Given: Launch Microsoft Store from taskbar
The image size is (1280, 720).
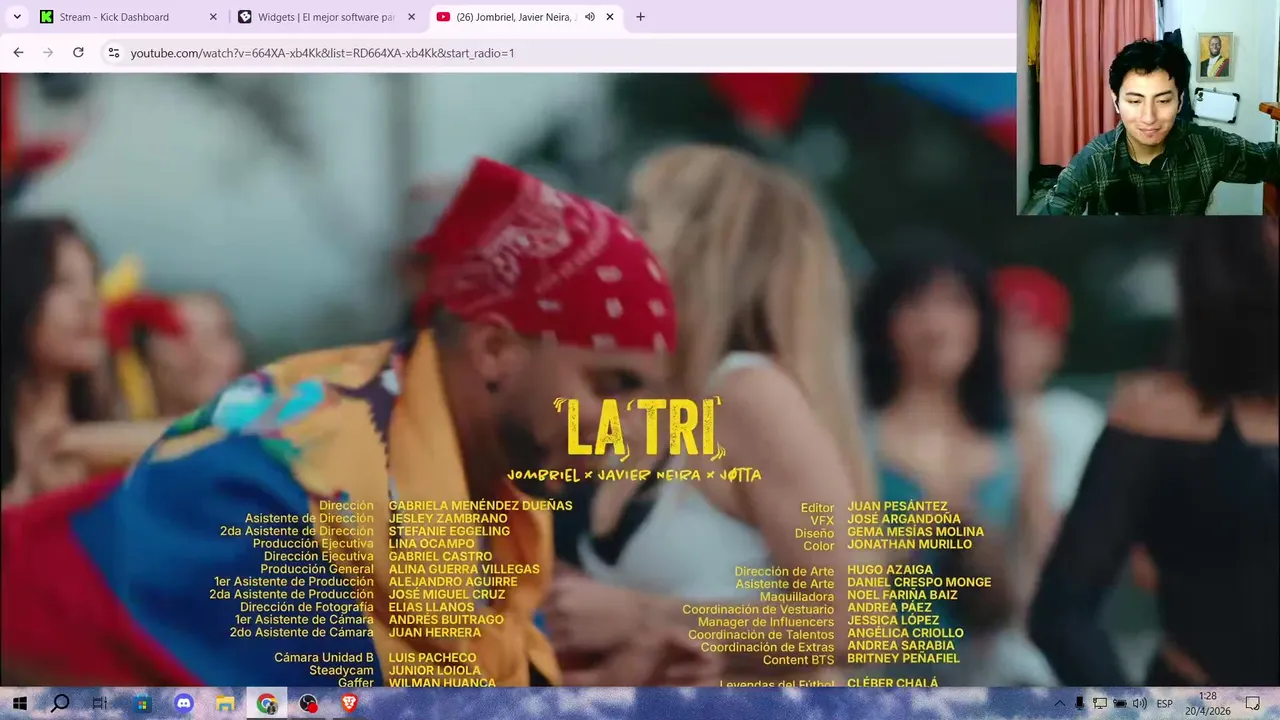Looking at the screenshot, I should click(142, 704).
